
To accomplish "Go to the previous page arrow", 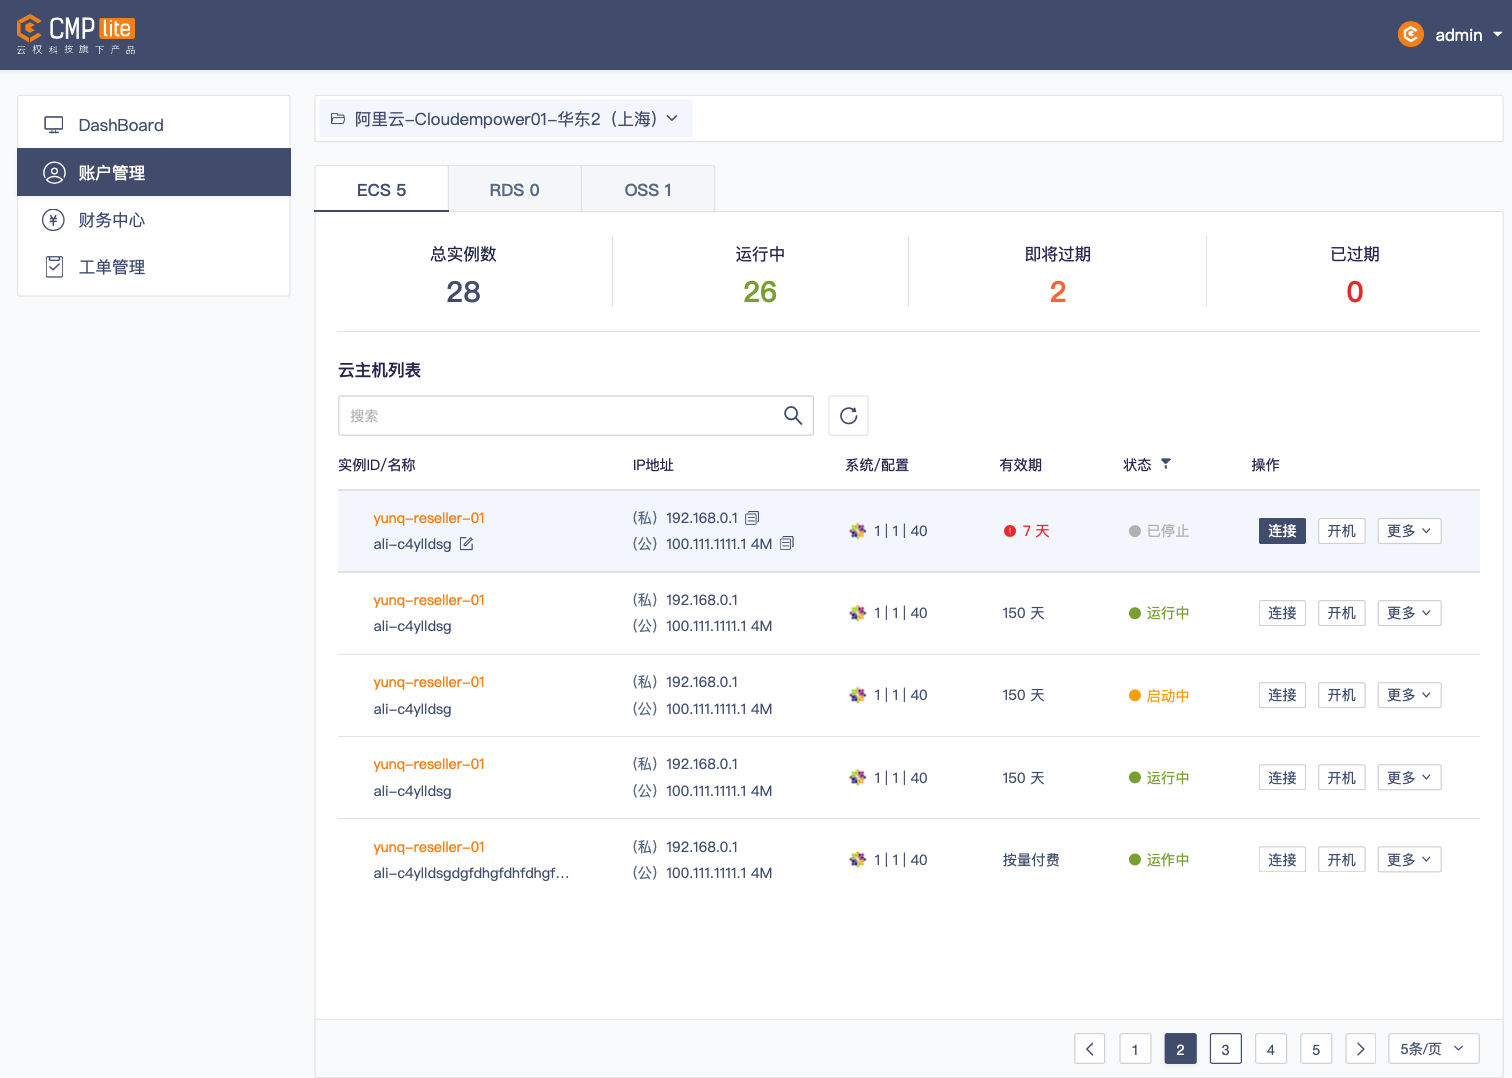I will (x=1090, y=1049).
